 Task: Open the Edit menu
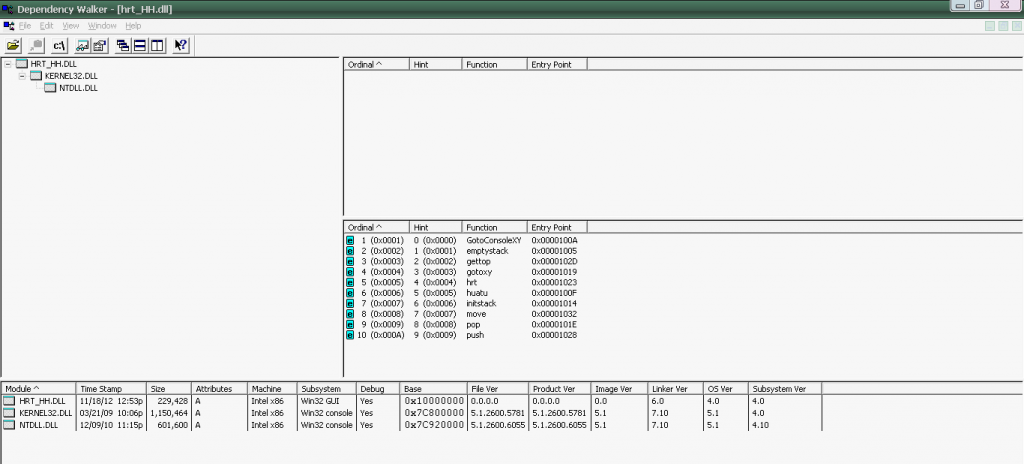(46, 26)
